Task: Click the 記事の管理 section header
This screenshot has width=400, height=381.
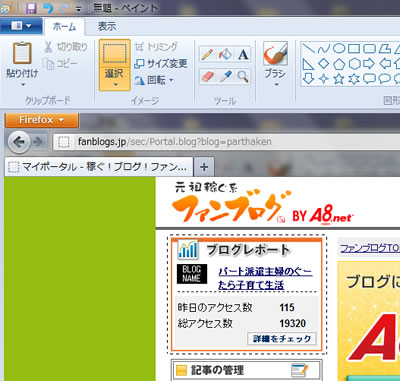Action: 246,370
